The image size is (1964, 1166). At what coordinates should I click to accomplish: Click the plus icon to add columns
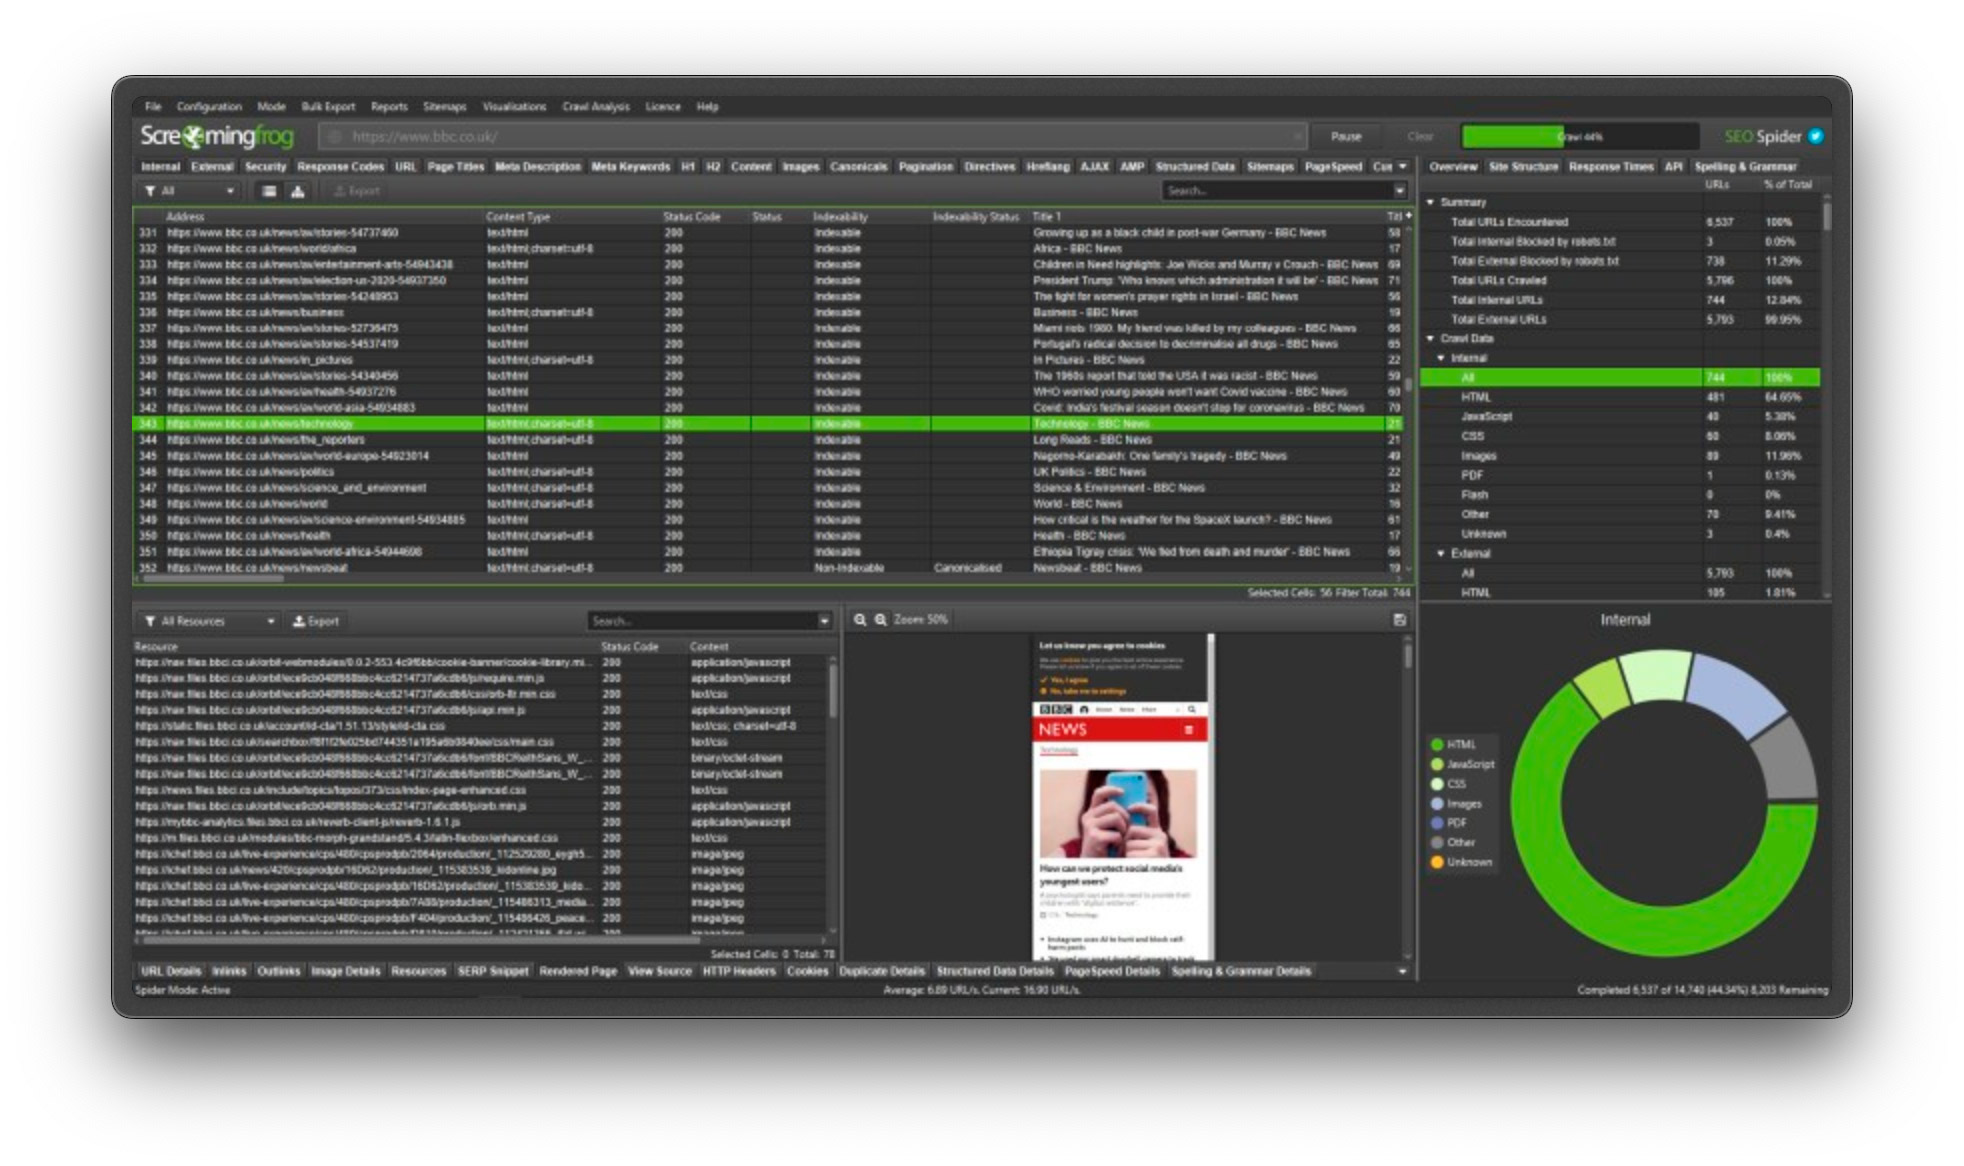[x=1408, y=216]
